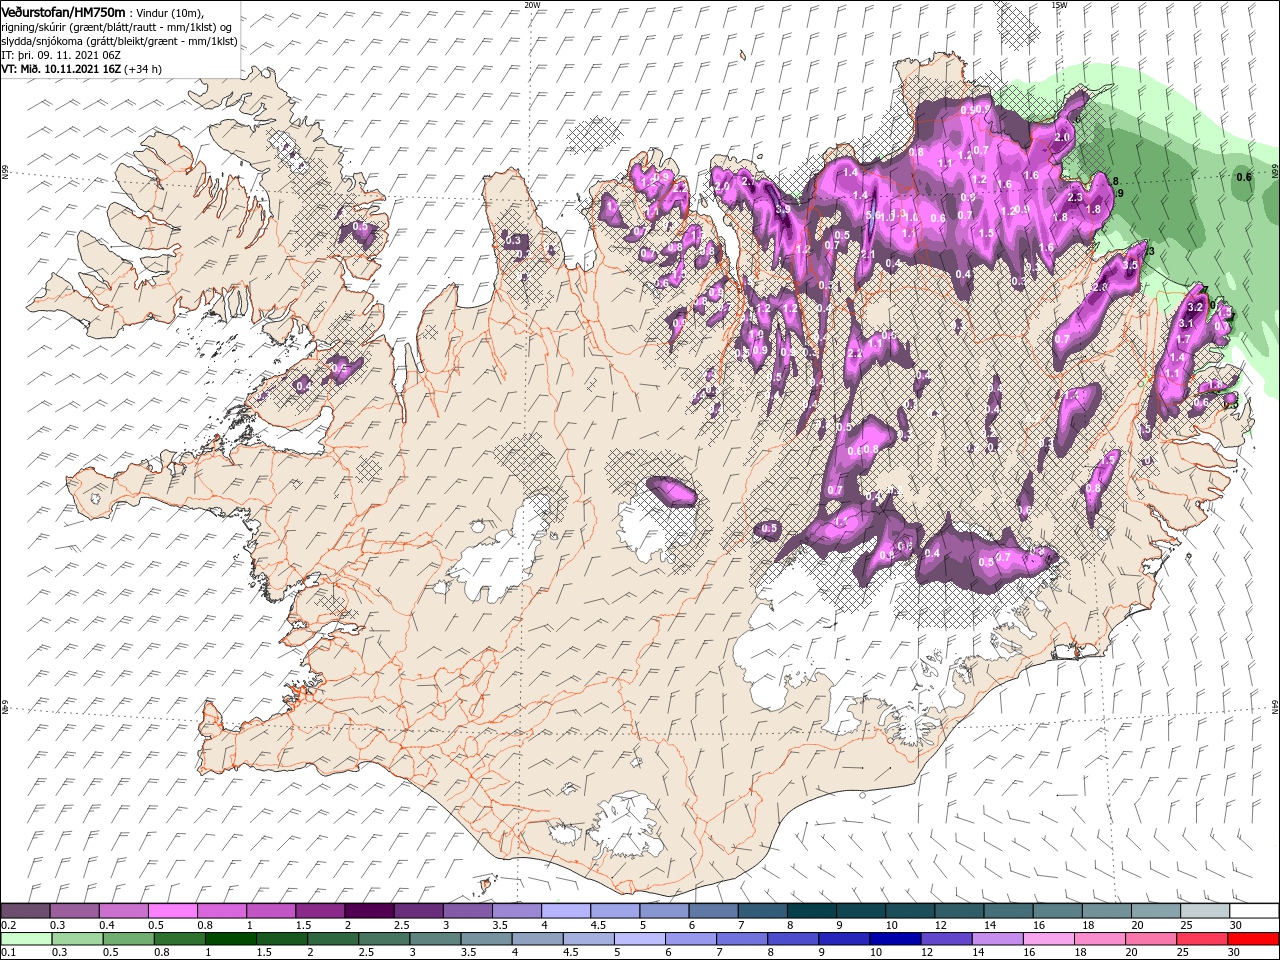Pick the bright red 30 swatch in the lower legend row
The width and height of the screenshot is (1280, 960).
pos(1254,939)
